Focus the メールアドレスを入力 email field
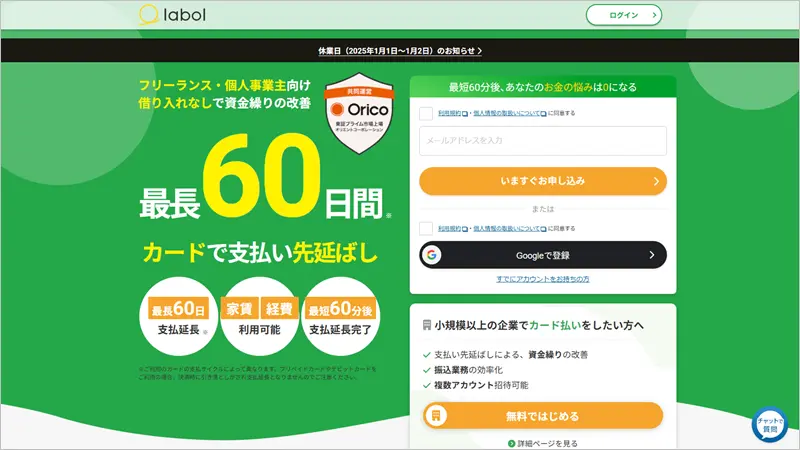This screenshot has height=450, width=800. [x=542, y=141]
